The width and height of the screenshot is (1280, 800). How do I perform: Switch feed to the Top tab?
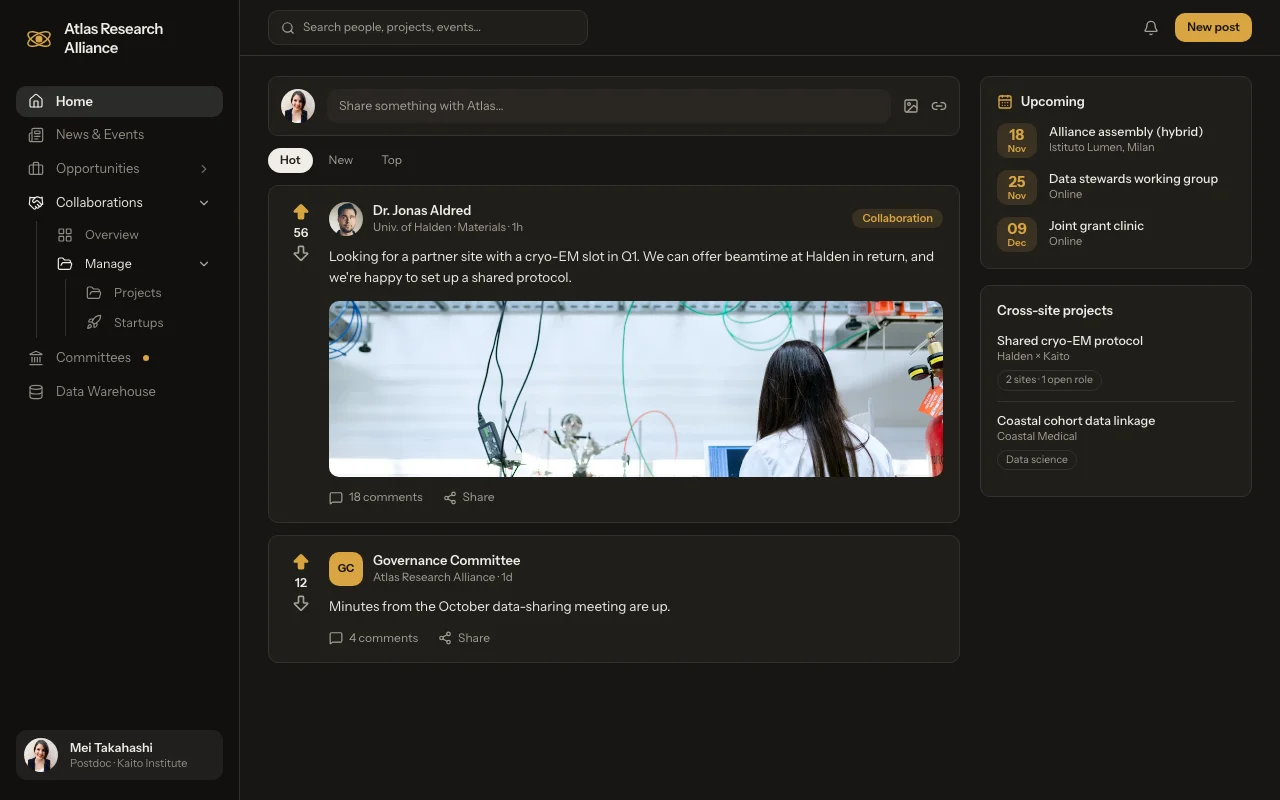click(x=392, y=160)
